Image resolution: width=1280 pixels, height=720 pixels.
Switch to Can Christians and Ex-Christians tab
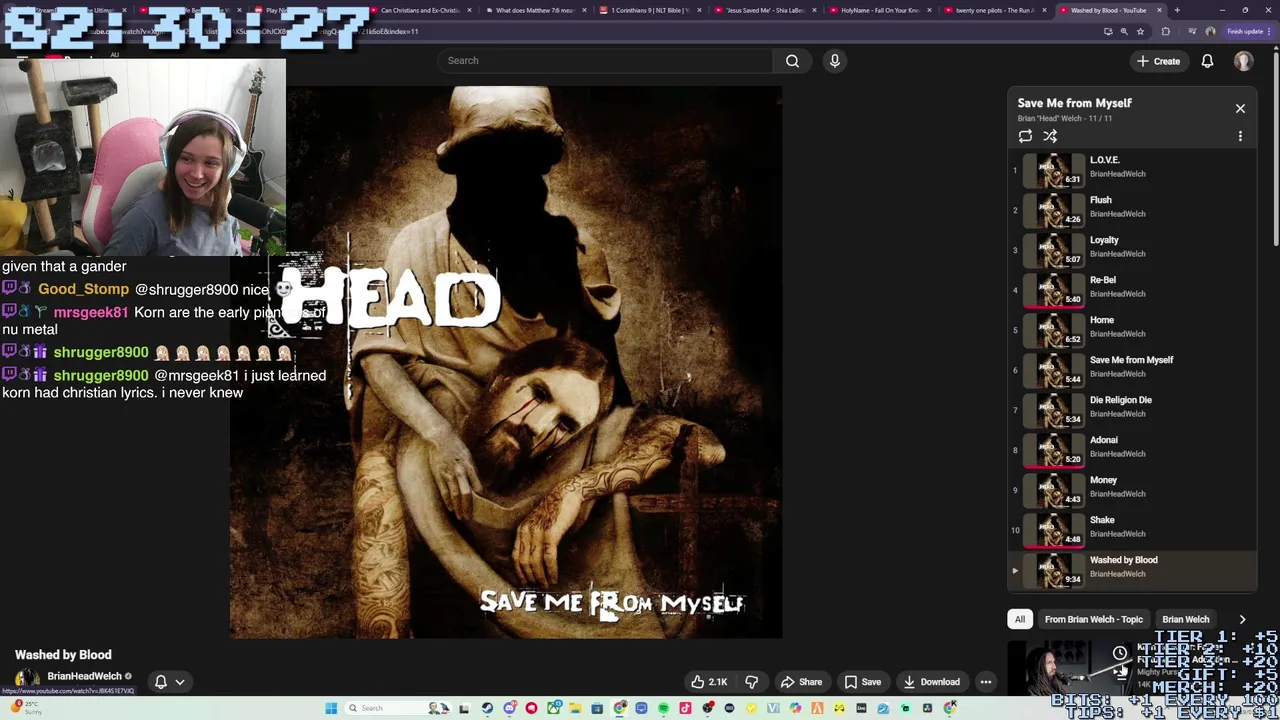pos(420,10)
